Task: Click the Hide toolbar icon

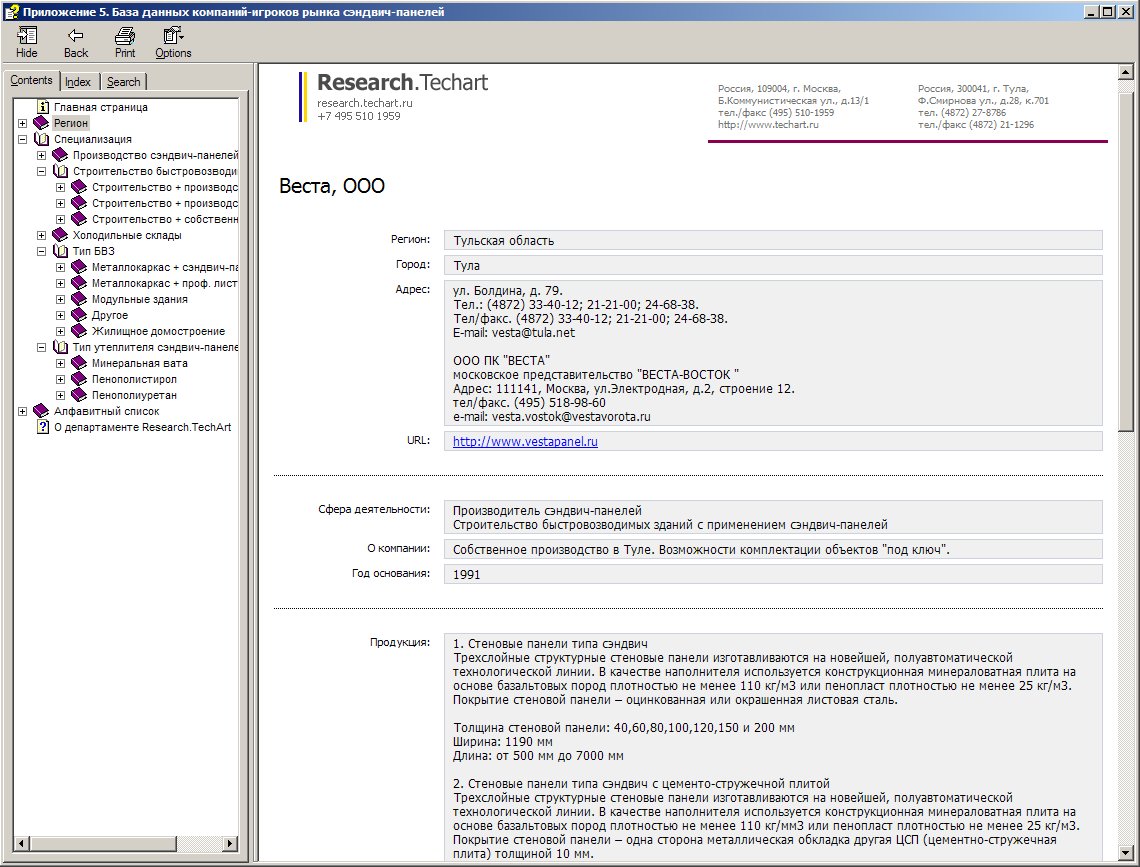Action: click(x=27, y=35)
